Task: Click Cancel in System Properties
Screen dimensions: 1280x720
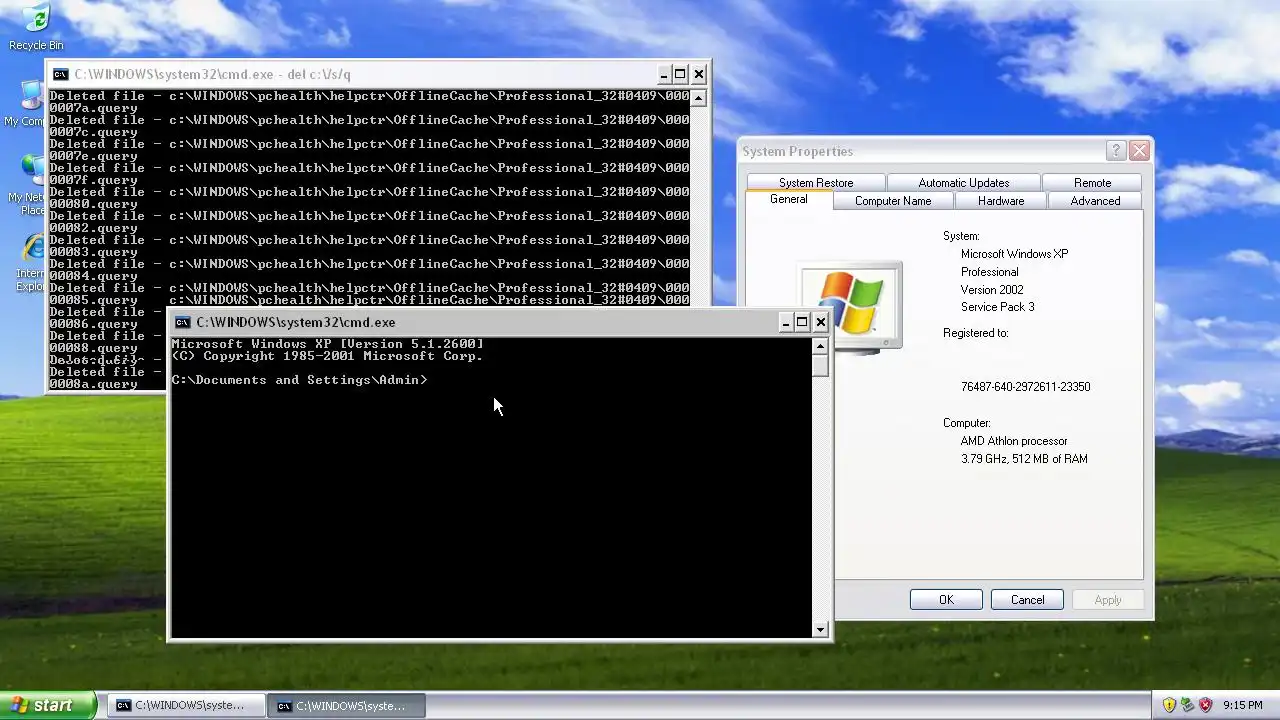Action: [1027, 600]
